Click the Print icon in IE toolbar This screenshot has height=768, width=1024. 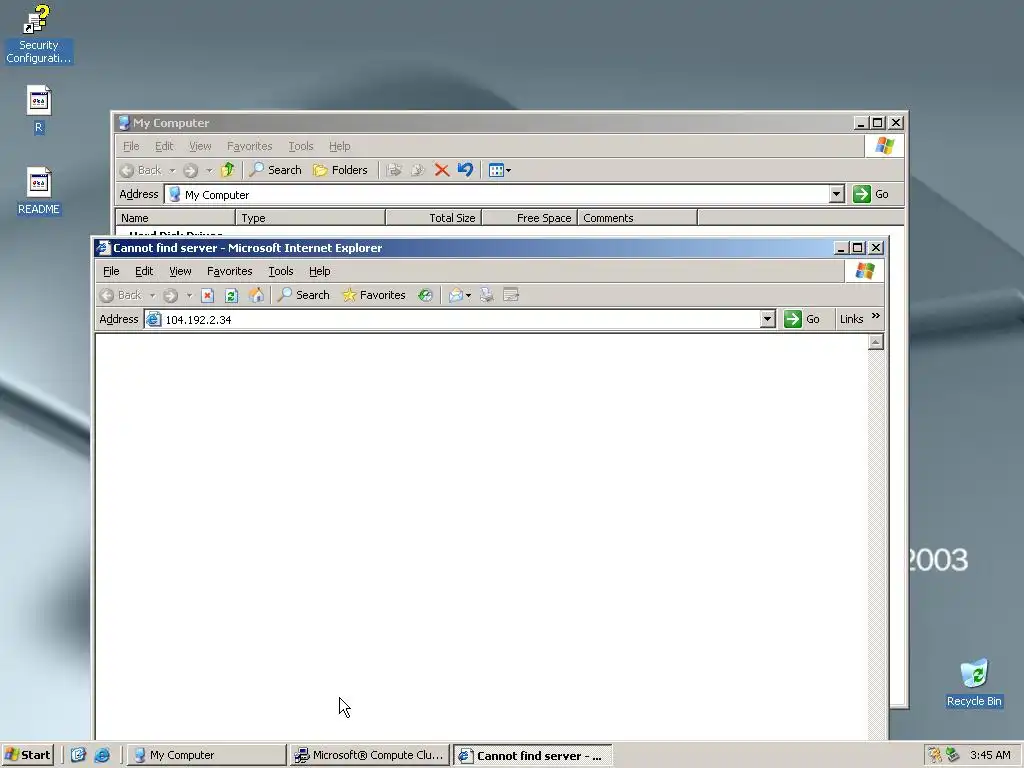487,295
